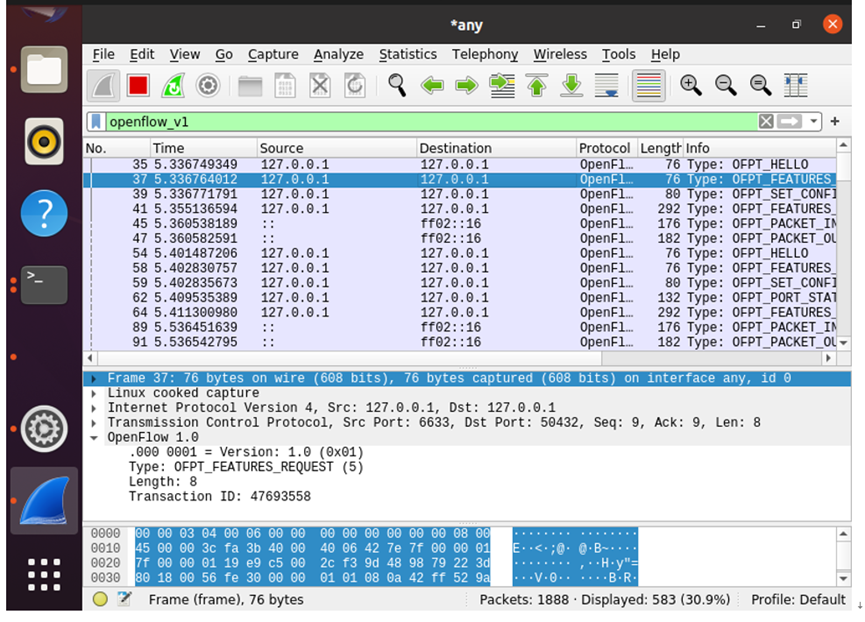Show applications grid in dock

[44, 575]
